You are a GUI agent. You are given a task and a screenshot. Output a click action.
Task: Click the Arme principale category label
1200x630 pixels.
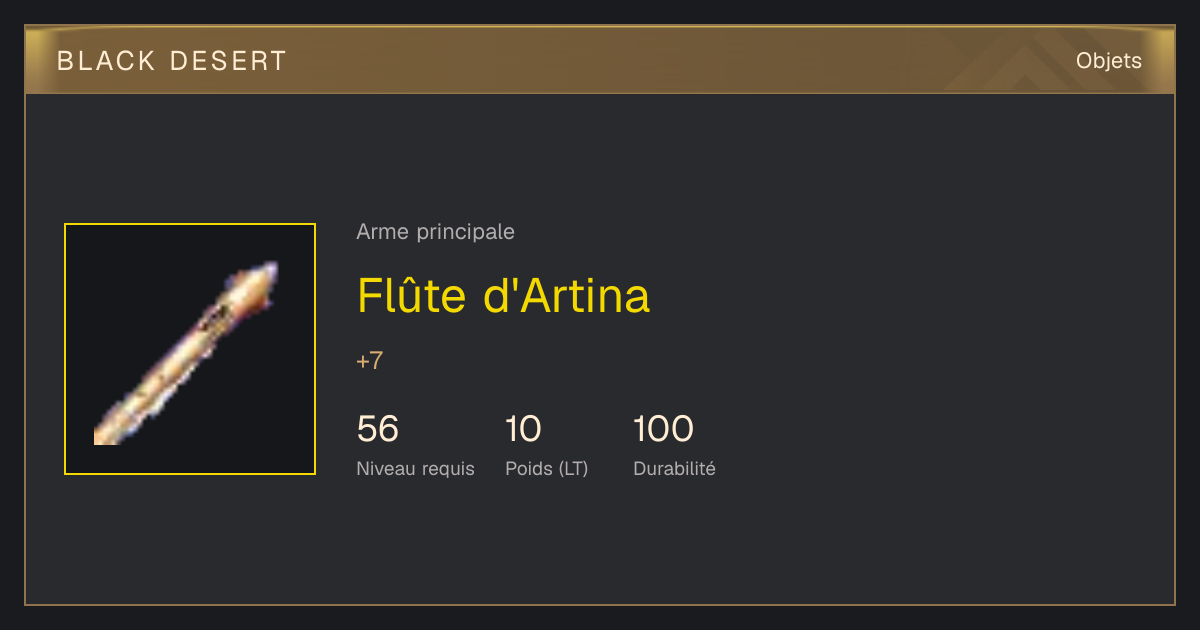tap(435, 232)
